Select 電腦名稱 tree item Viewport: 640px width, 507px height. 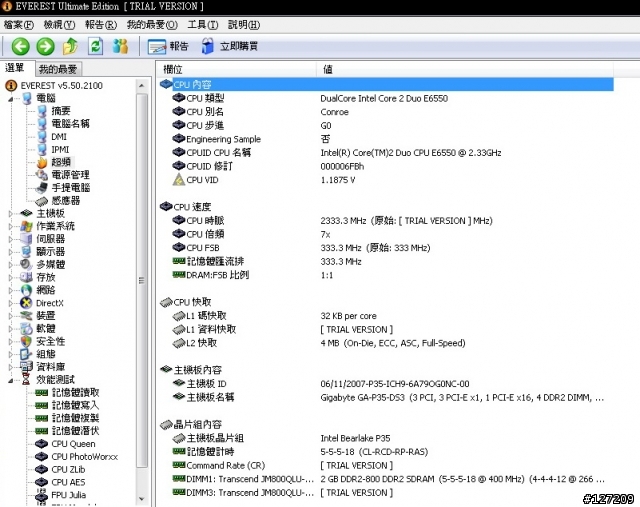tap(70, 123)
